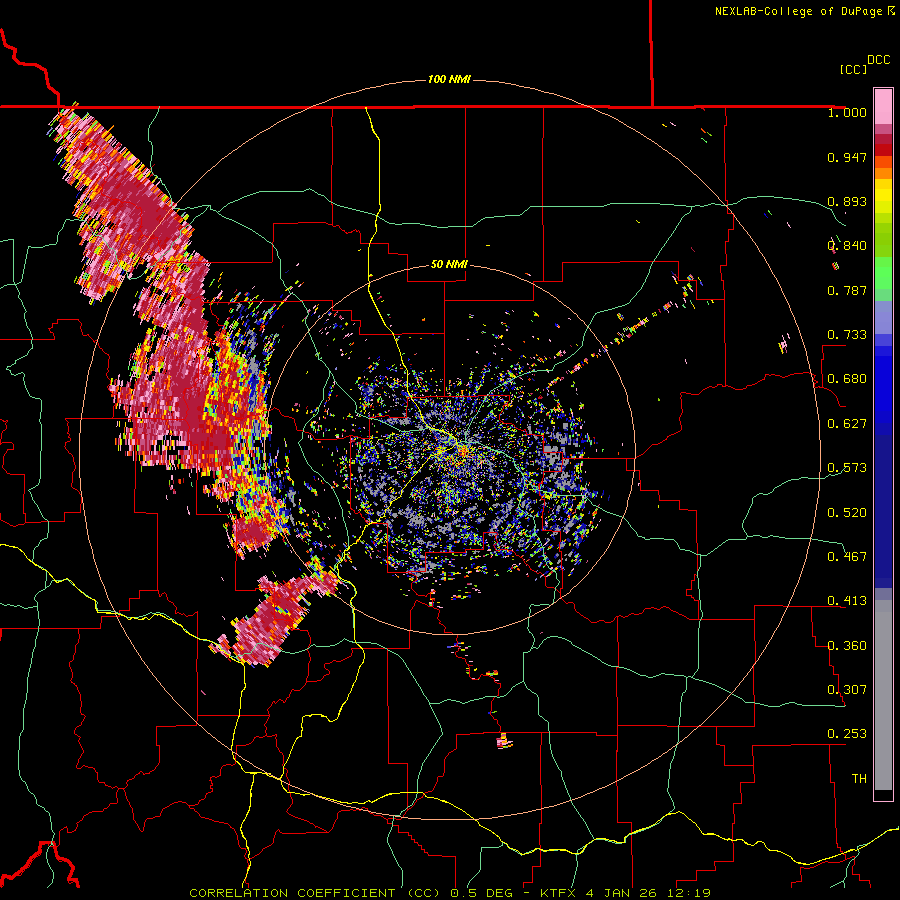Image resolution: width=900 pixels, height=900 pixels.
Task: Click the TH threshold label
Action: (859, 779)
